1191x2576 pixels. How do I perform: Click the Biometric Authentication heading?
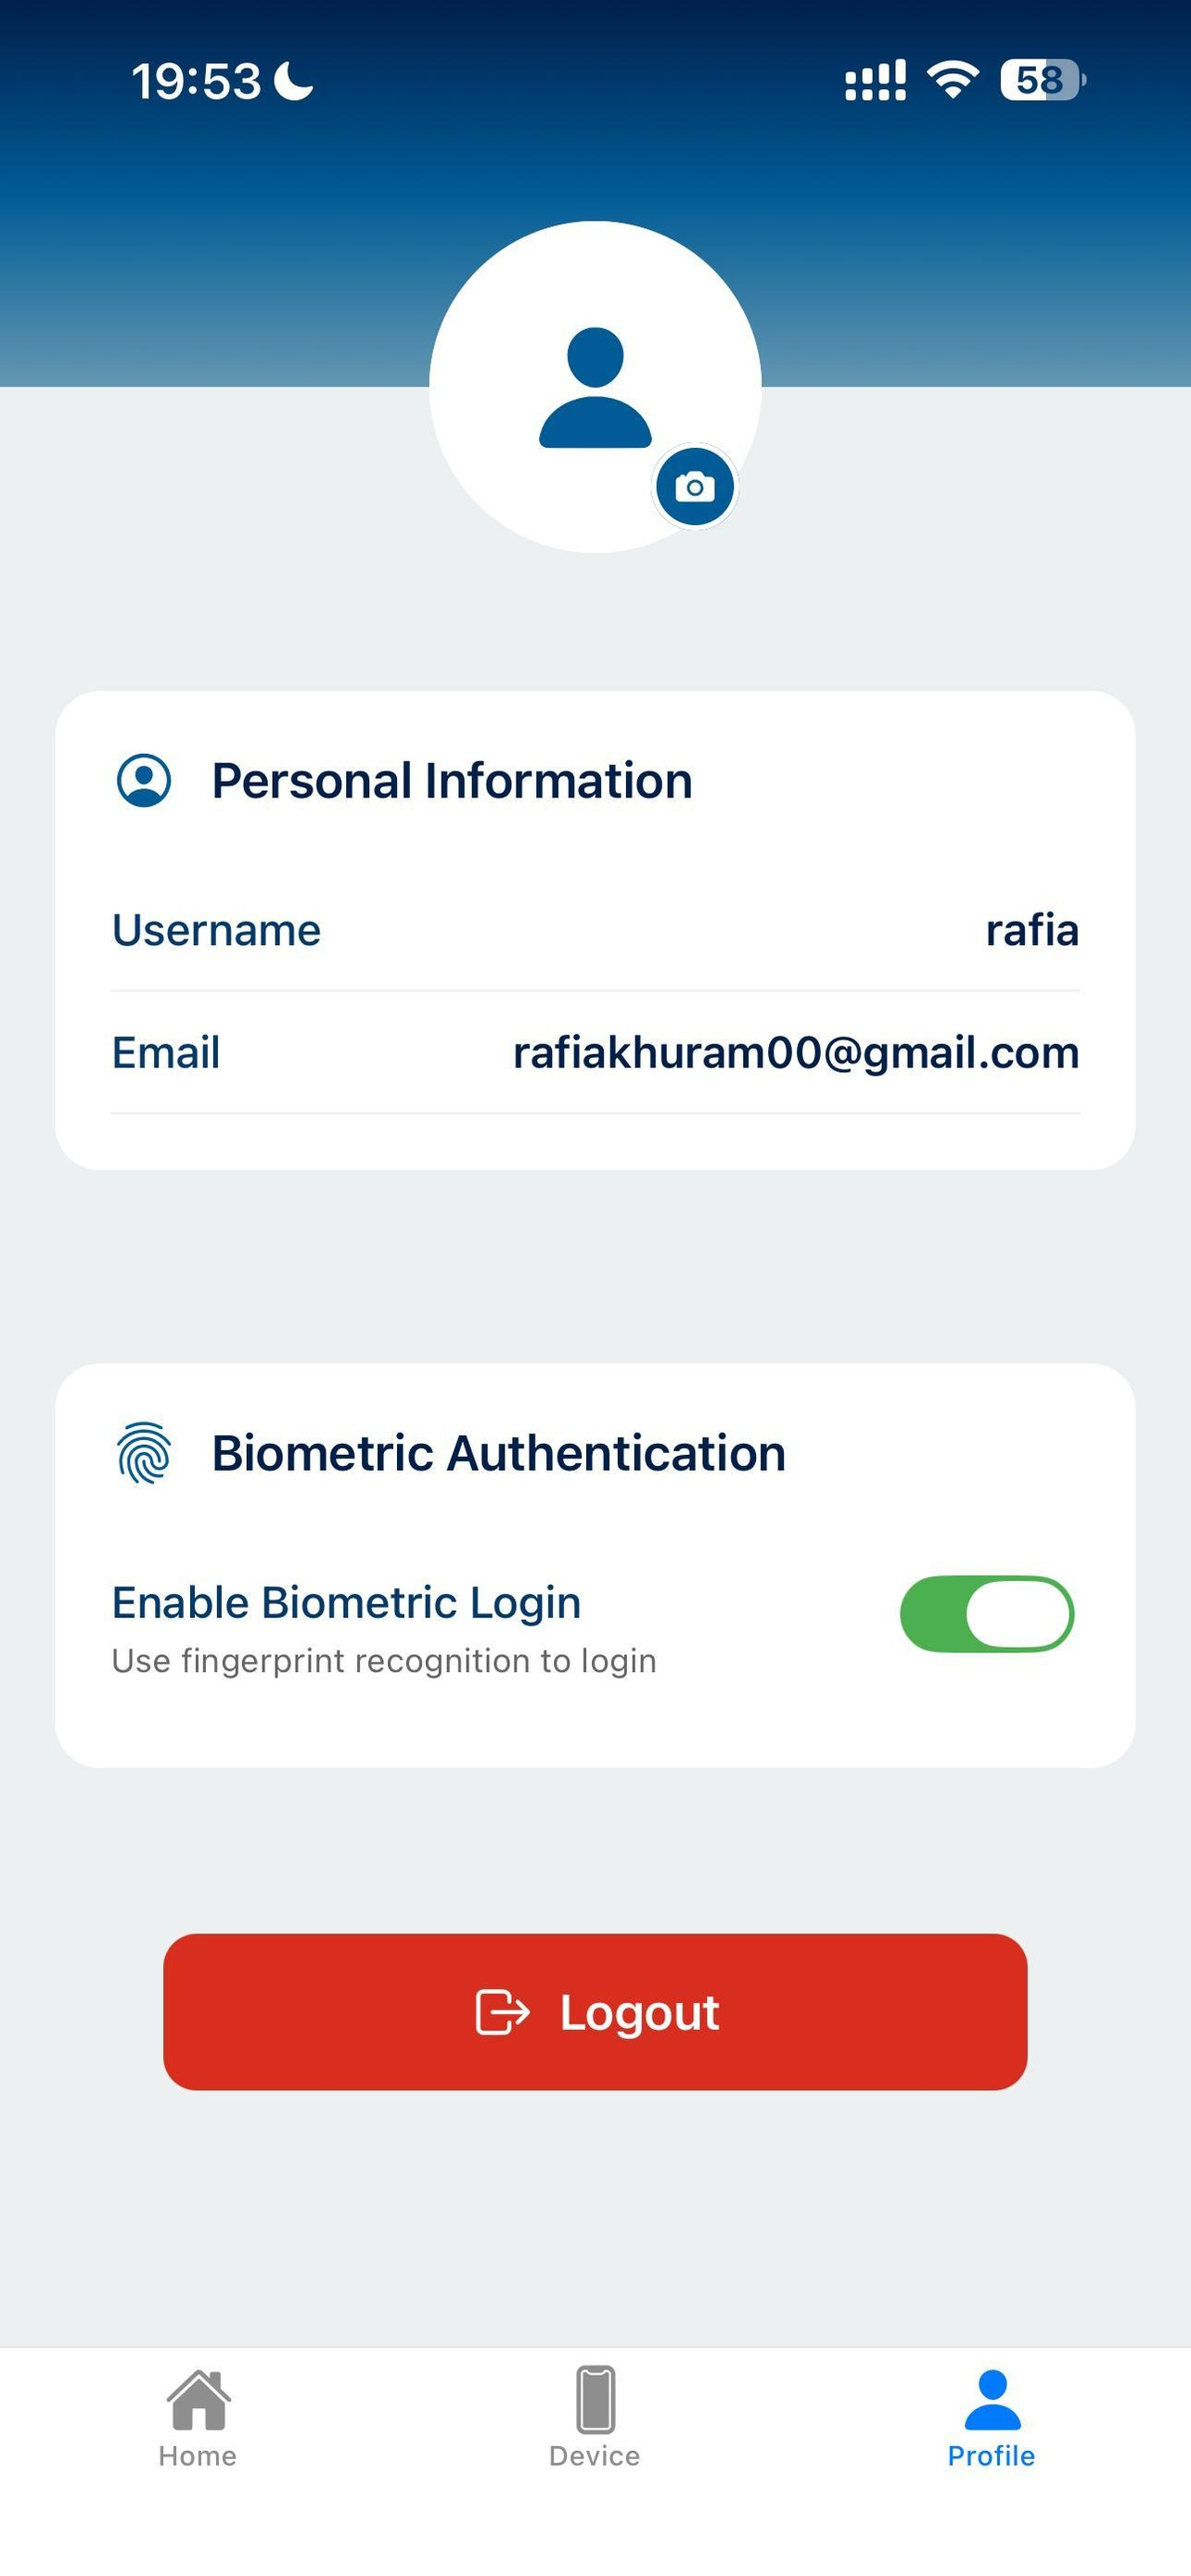499,1453
